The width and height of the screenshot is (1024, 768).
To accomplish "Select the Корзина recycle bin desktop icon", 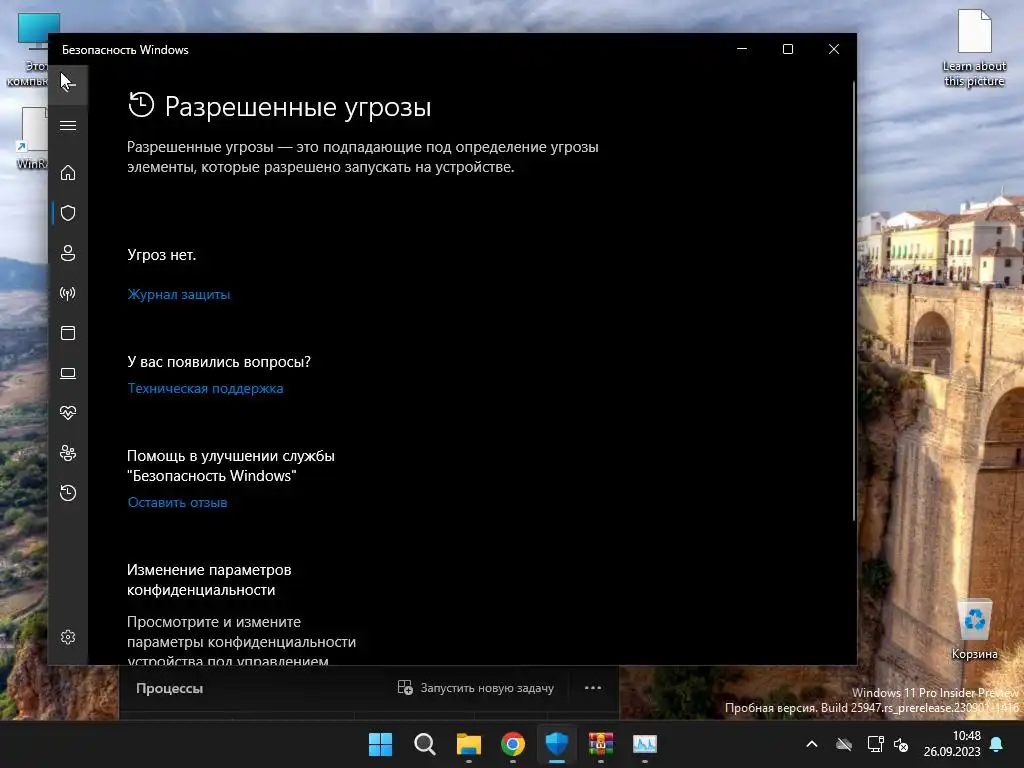I will pyautogui.click(x=974, y=630).
